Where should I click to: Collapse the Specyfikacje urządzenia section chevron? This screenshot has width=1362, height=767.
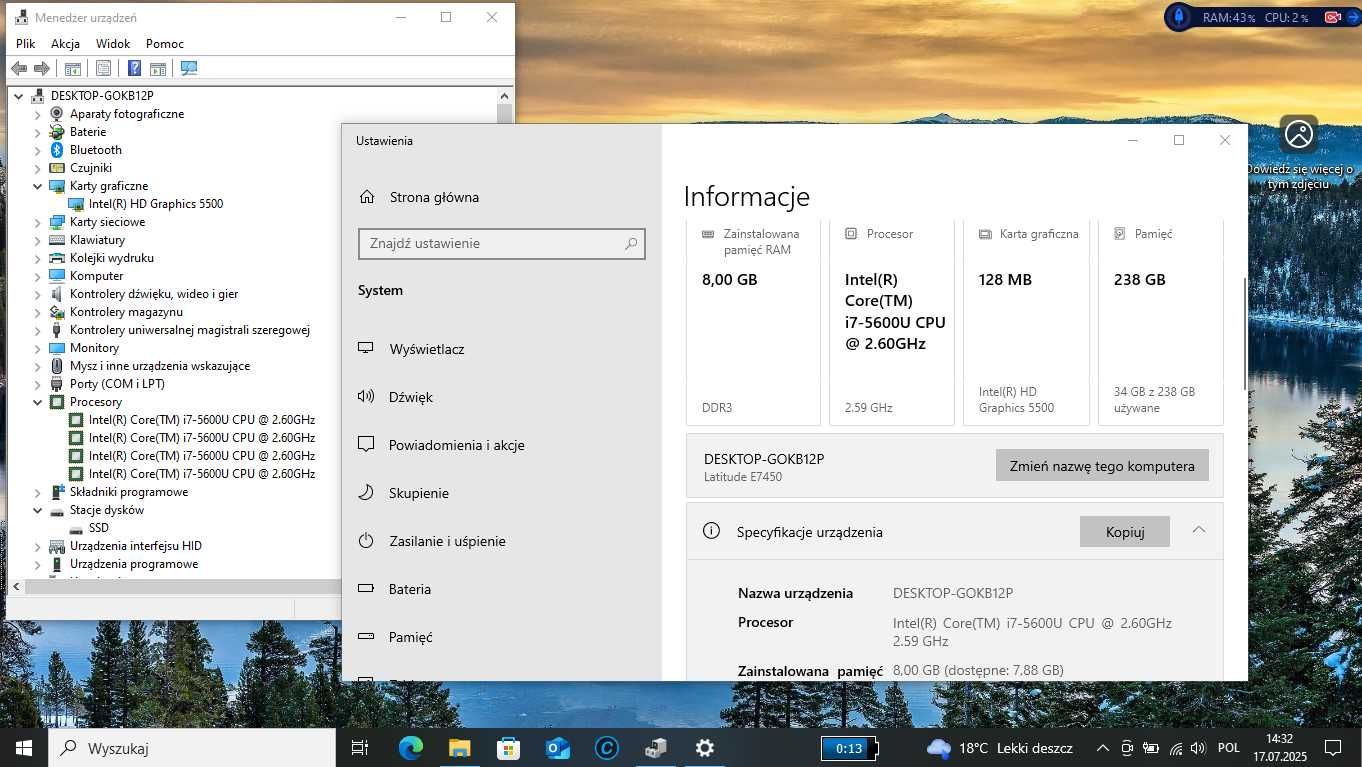(1198, 531)
